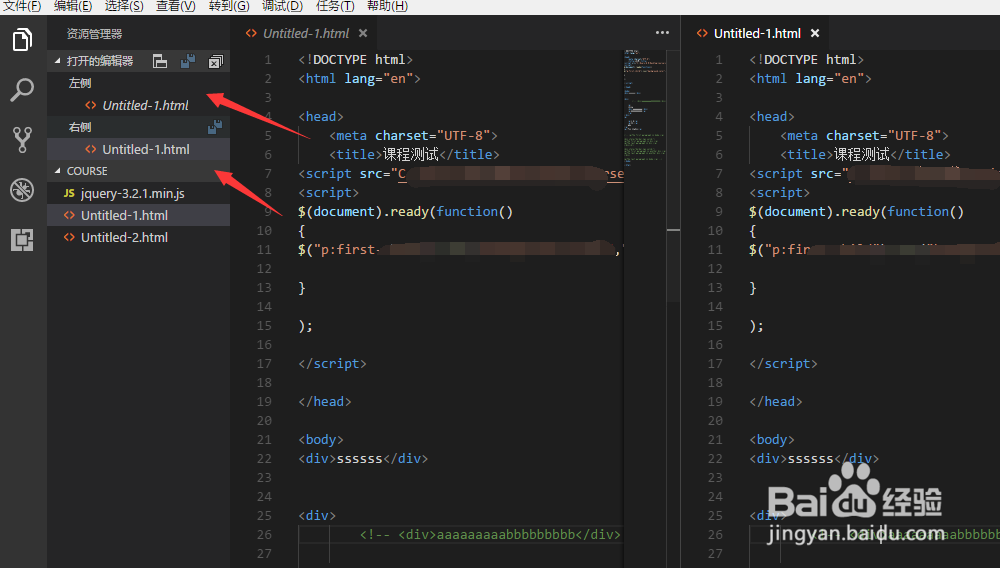The image size is (1000, 568).
Task: Click the JS icon of the jquery file
Action: [70, 193]
